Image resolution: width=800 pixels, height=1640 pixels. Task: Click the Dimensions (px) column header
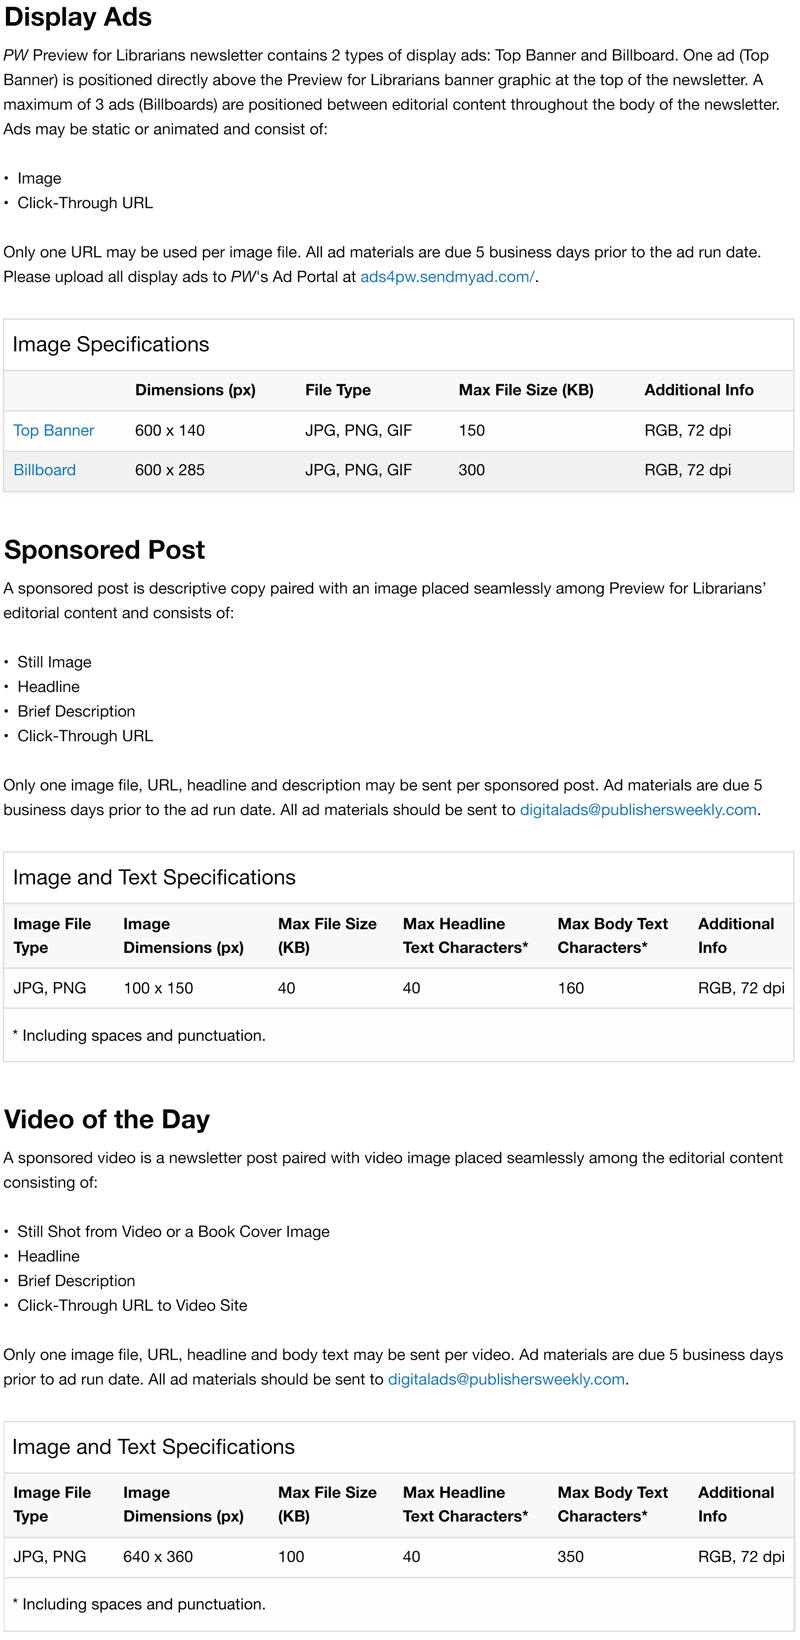point(195,391)
